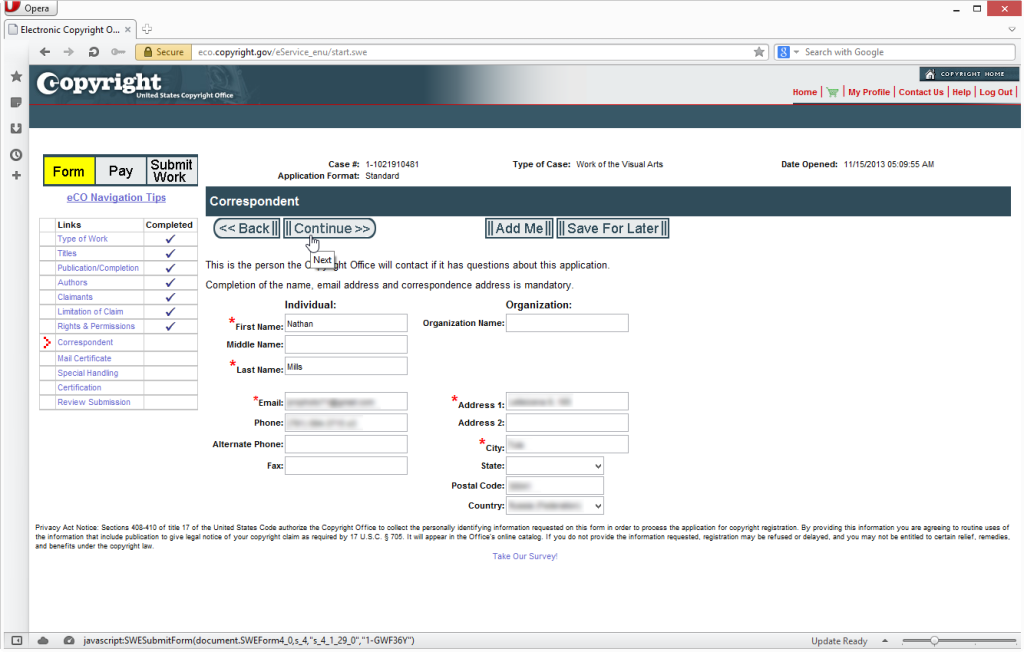Go to Rights & Permissions step
Image resolution: width=1024 pixels, height=652 pixels.
[96, 327]
